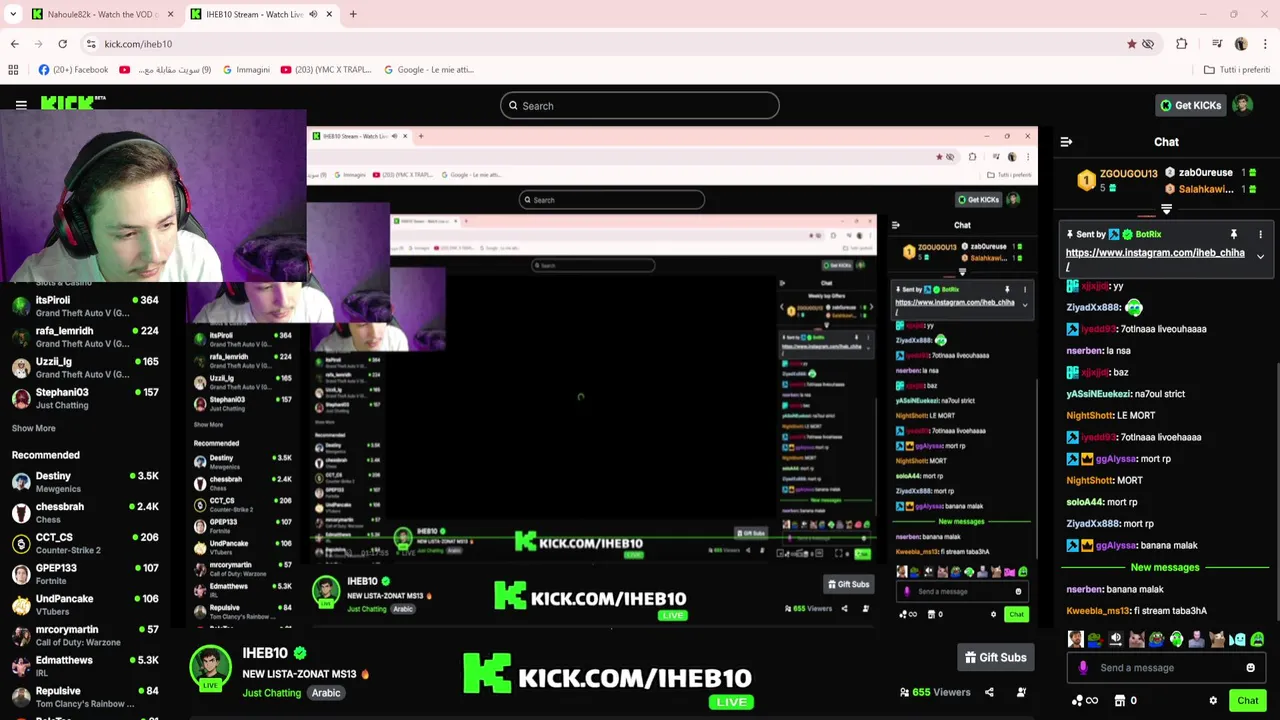Open the account avatar beside Get KICKs
Viewport: 1280px width, 720px height.
click(1242, 105)
